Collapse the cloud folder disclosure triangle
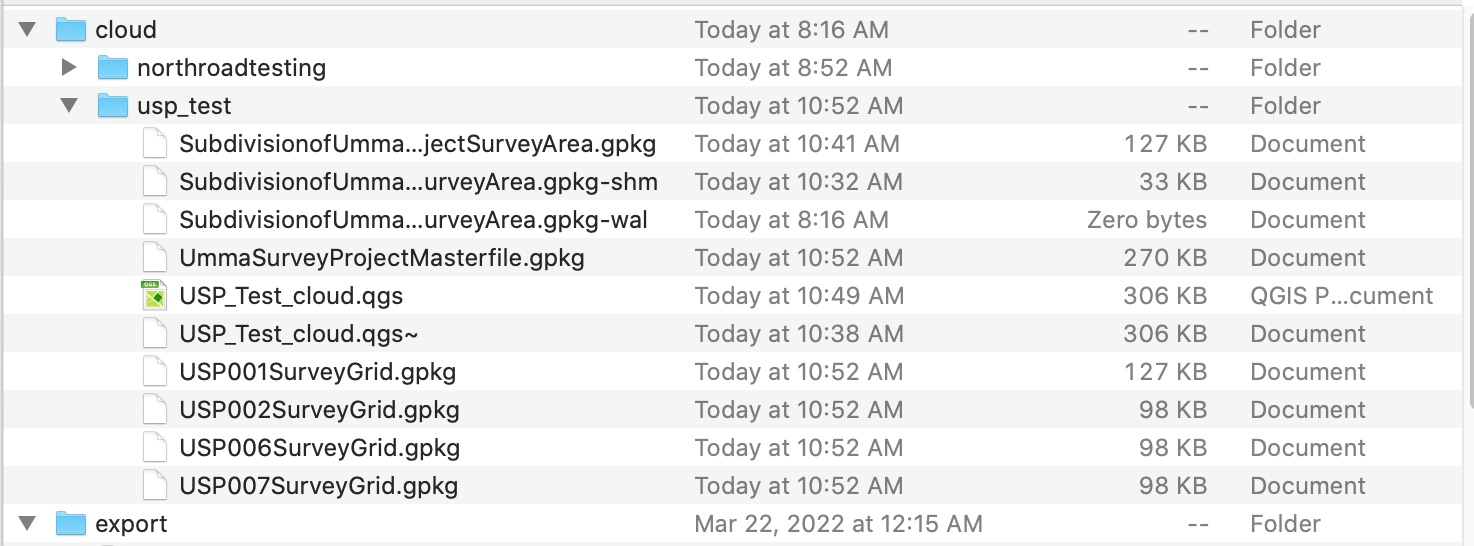 (27, 30)
